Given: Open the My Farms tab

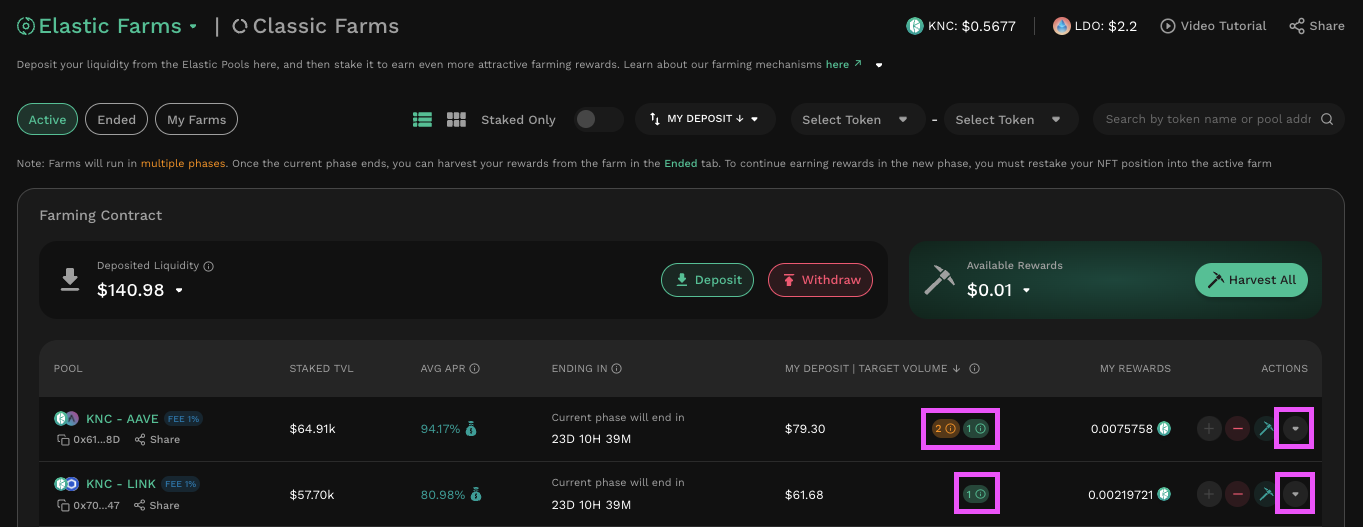Looking at the screenshot, I should click(x=196, y=120).
